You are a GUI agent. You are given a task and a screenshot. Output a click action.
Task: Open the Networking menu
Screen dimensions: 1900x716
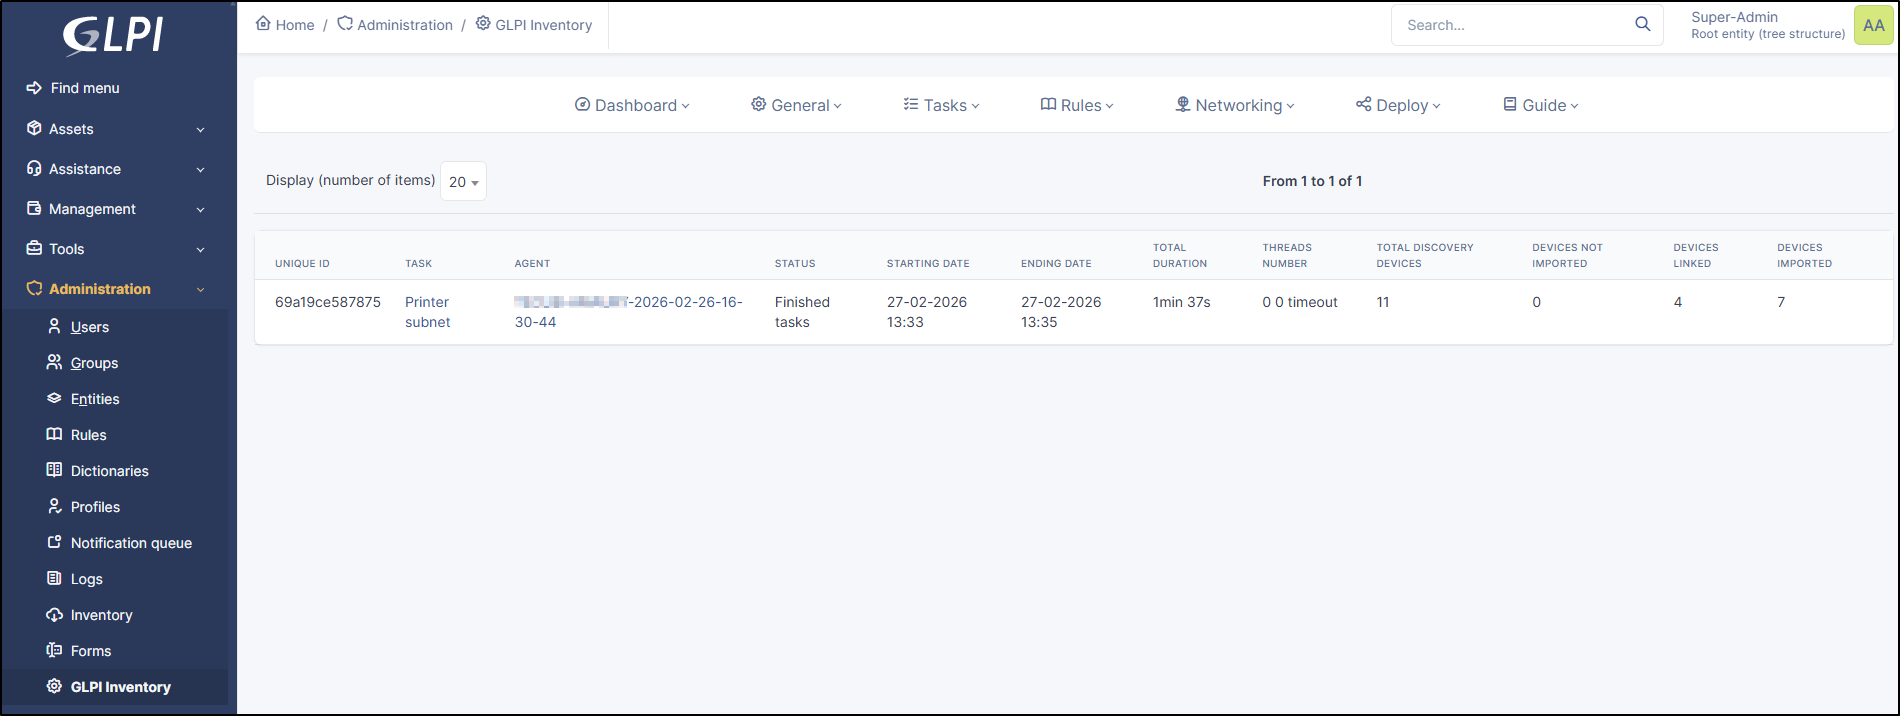(1234, 105)
